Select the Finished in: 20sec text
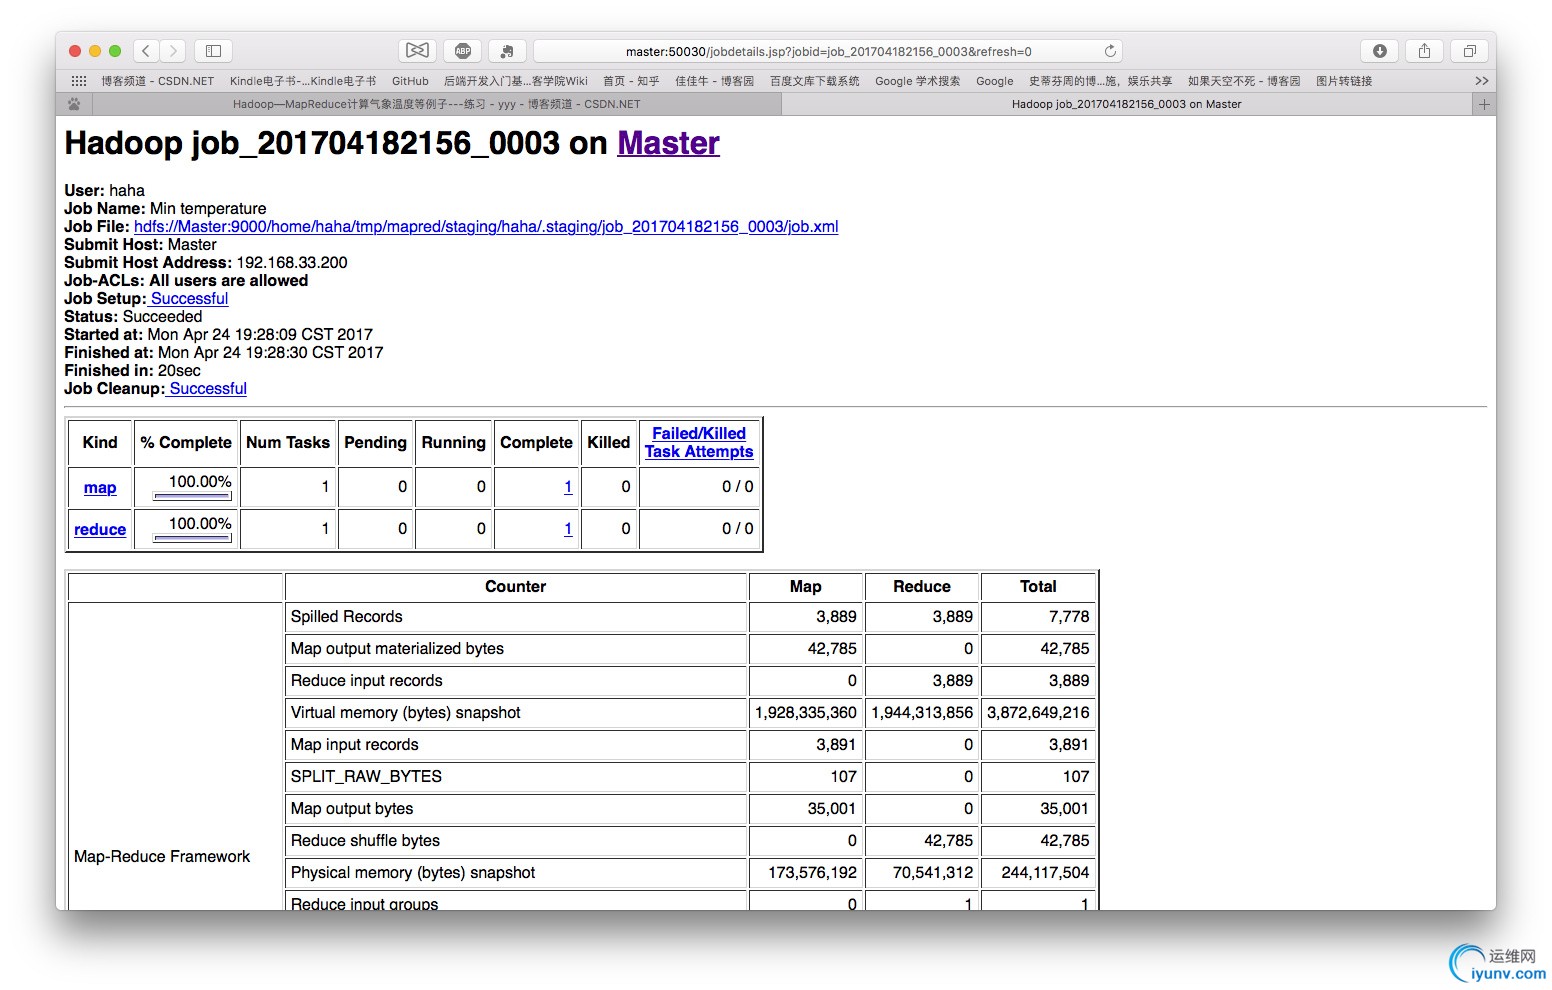 pyautogui.click(x=132, y=371)
